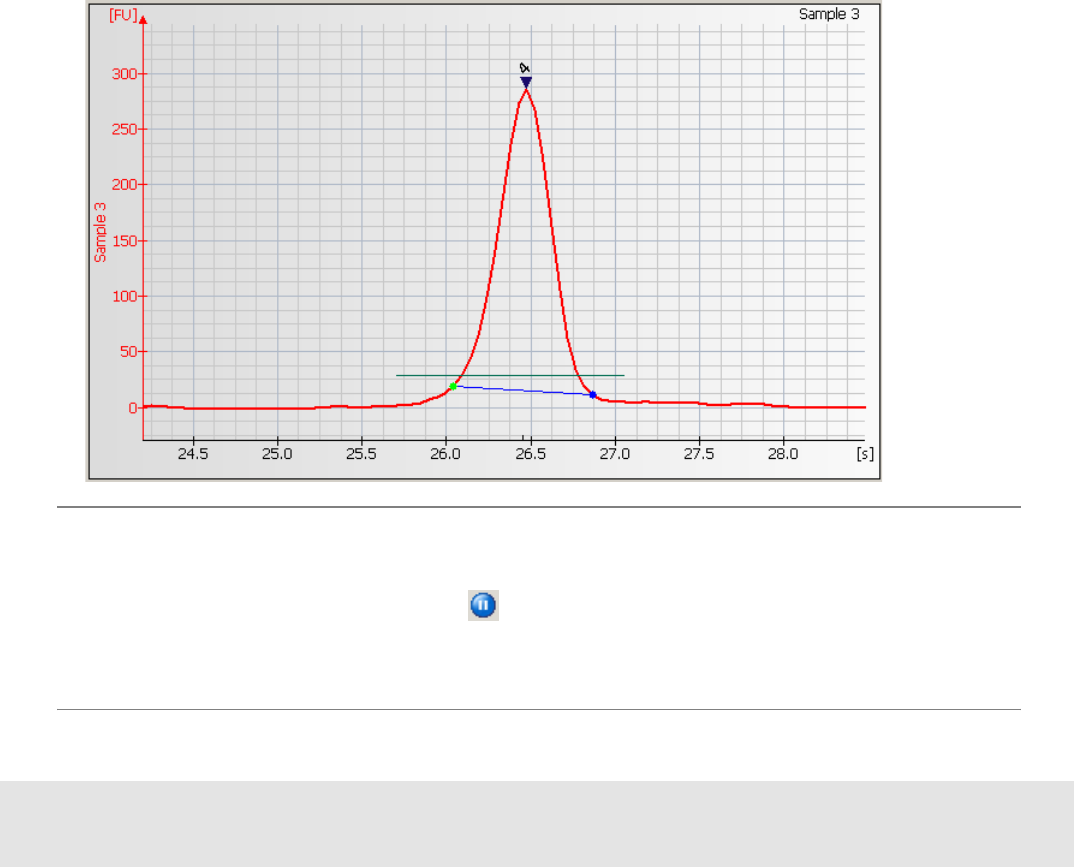
Task: Click the 250 y-axis value
Action: pyautogui.click(x=124, y=129)
